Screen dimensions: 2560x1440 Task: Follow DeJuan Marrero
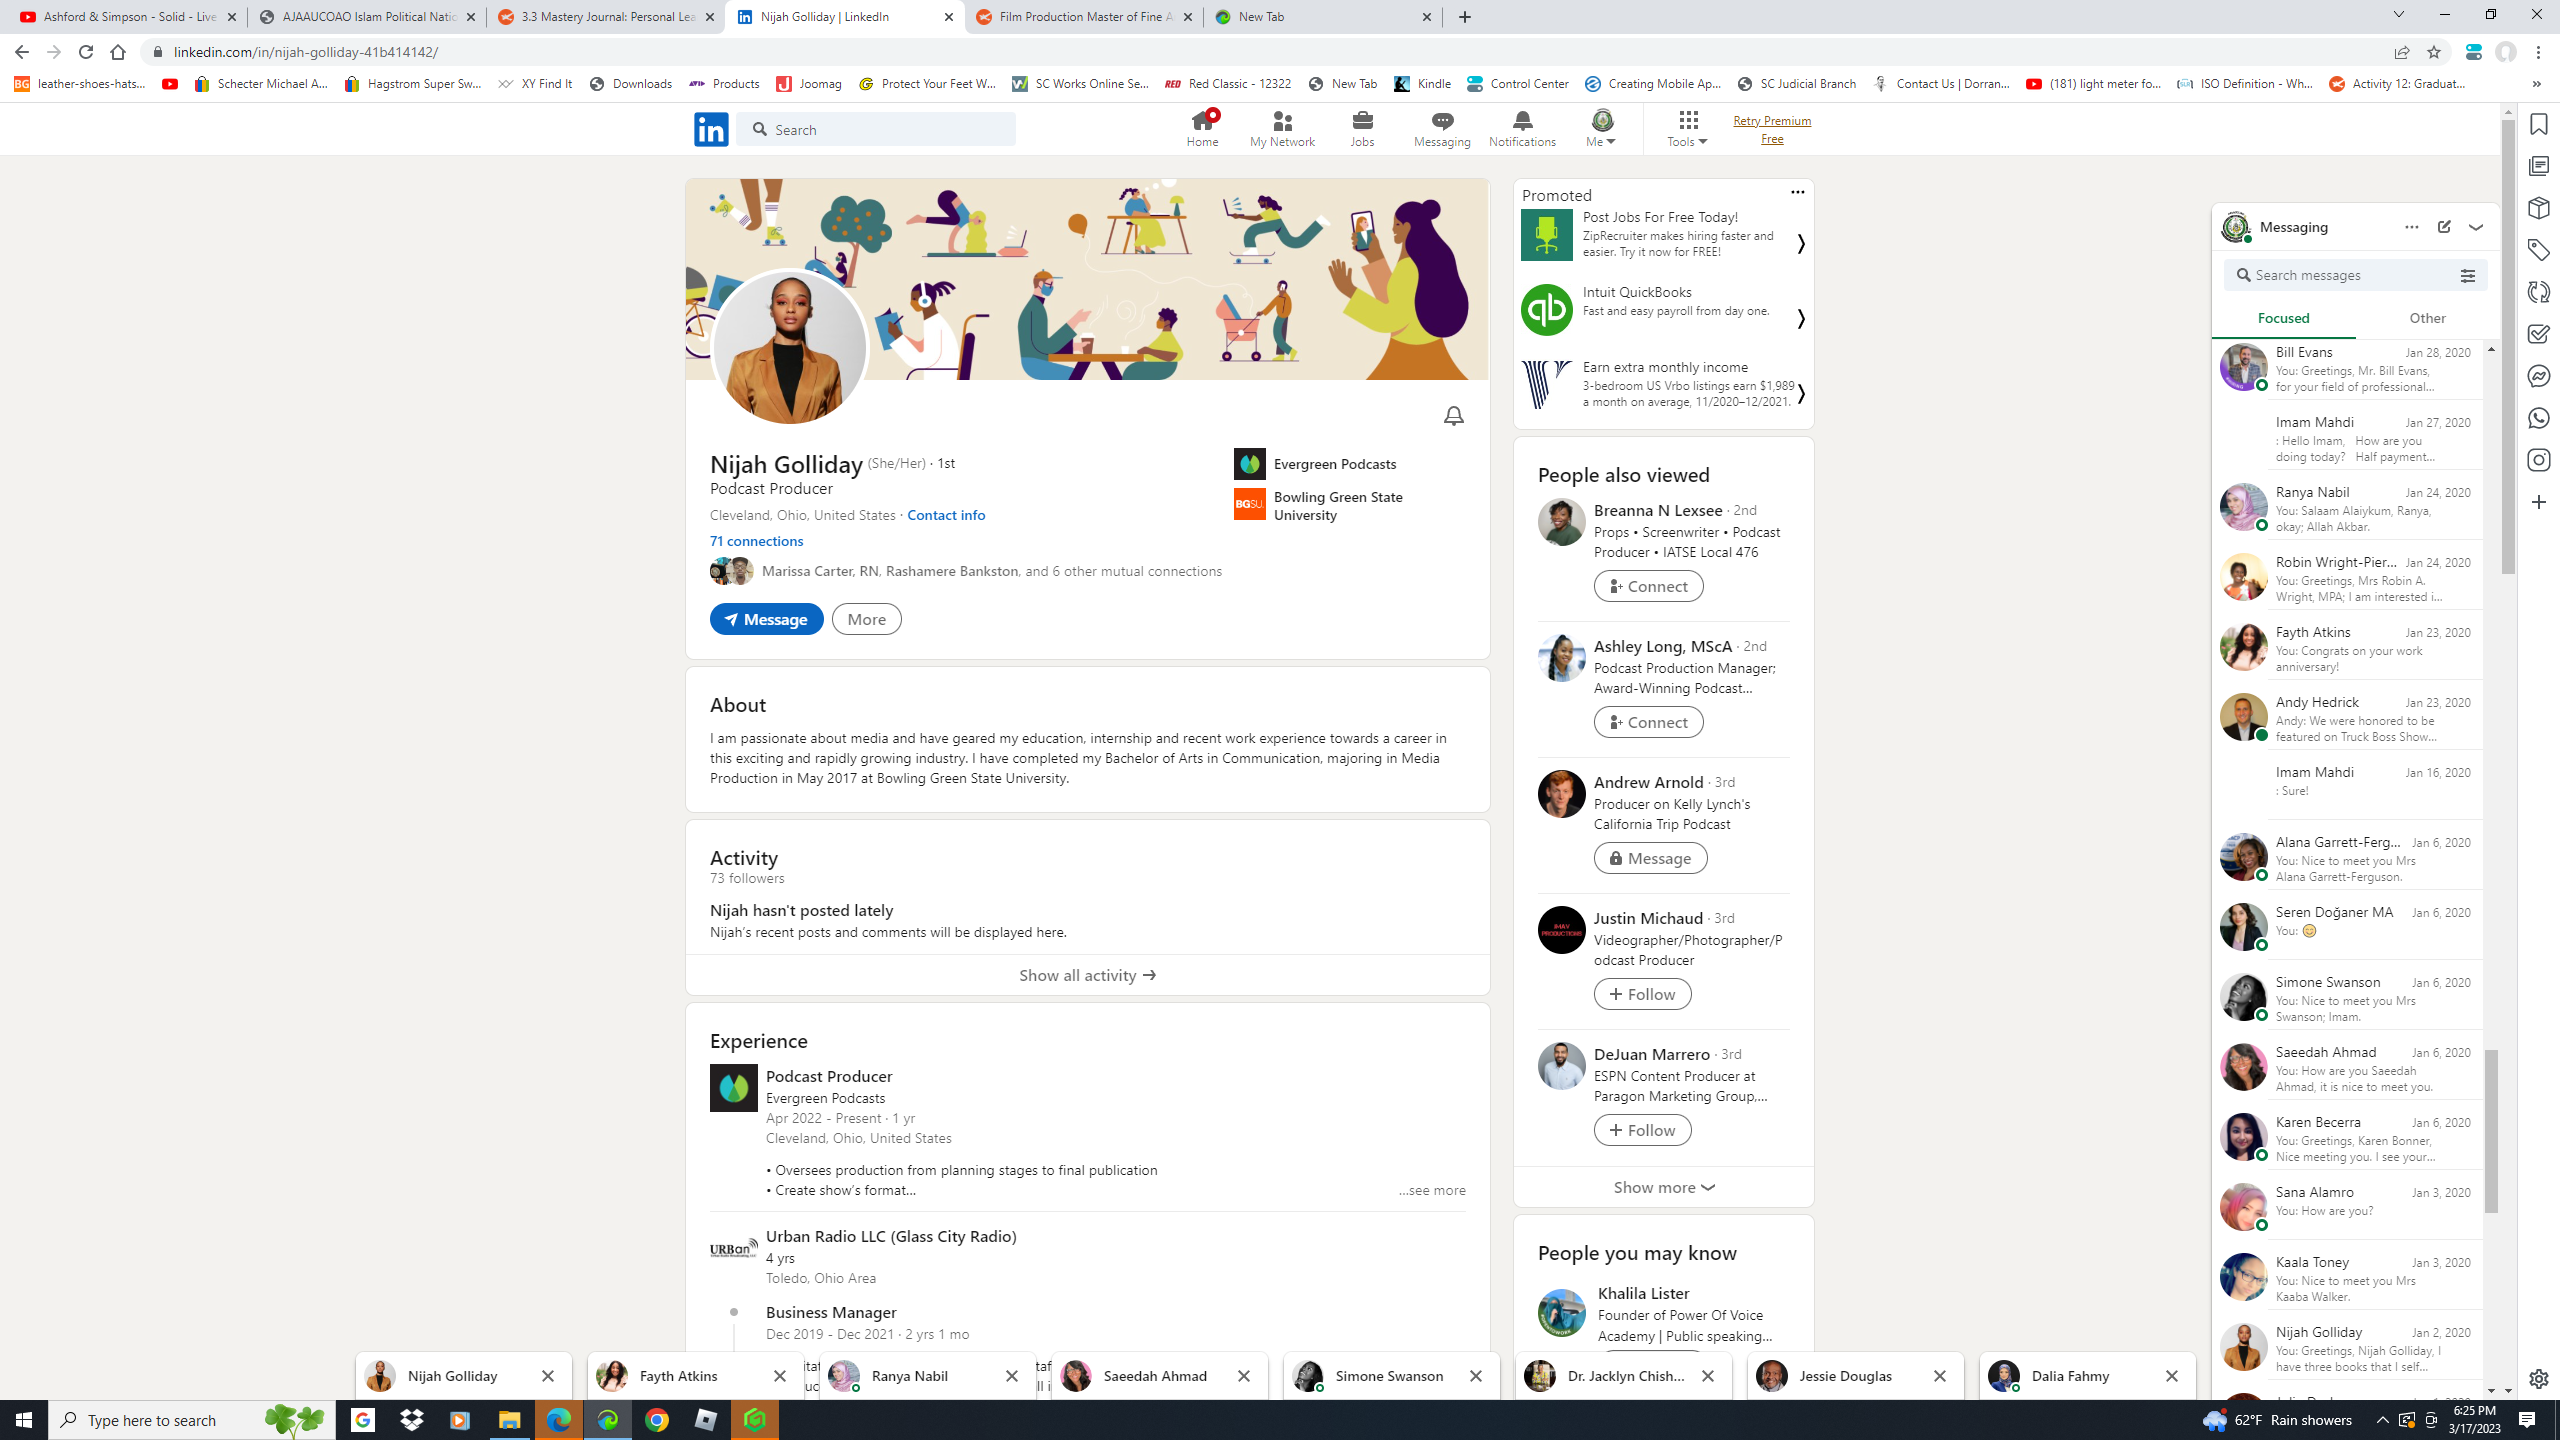tap(1642, 1130)
